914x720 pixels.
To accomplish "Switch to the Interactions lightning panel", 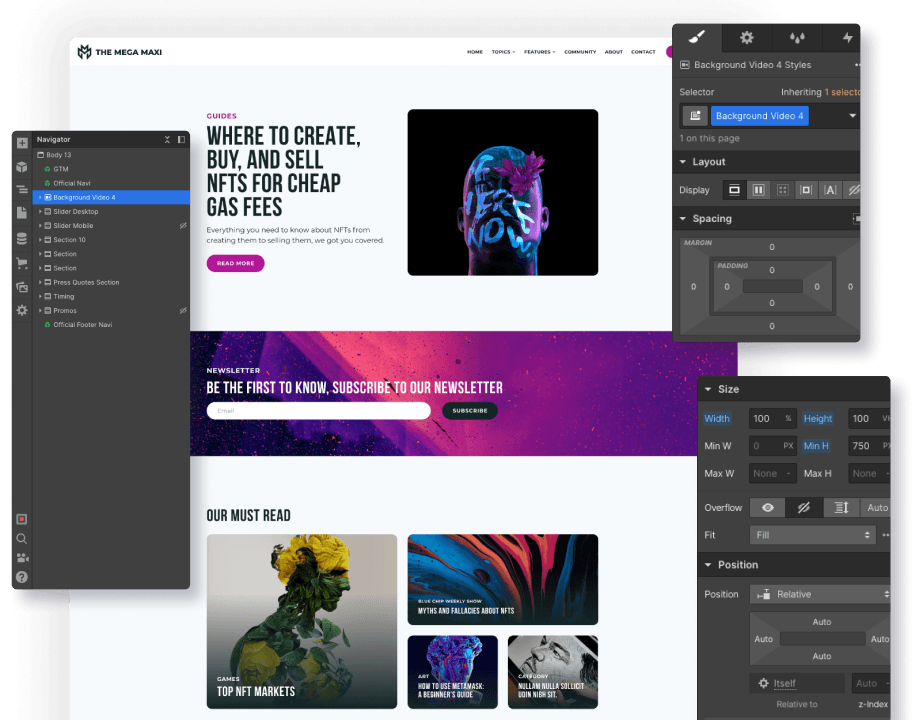I will (x=847, y=38).
